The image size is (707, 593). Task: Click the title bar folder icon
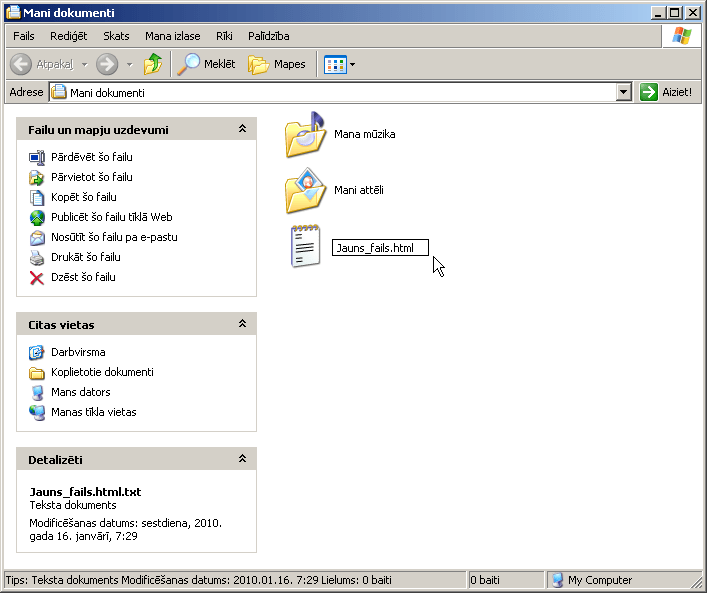pos(13,12)
